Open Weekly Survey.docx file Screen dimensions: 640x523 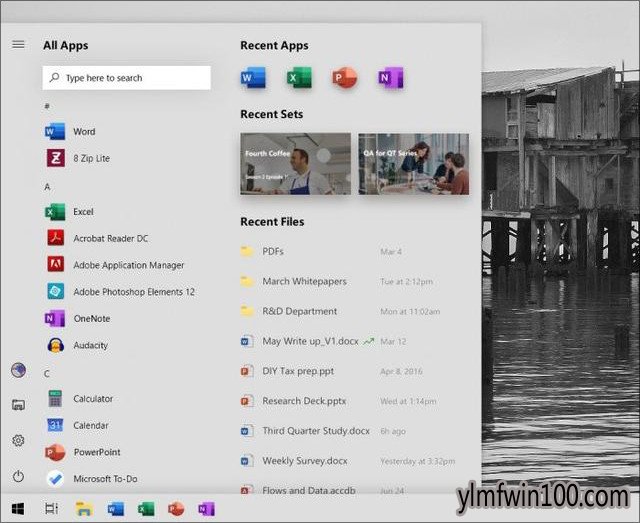294,461
